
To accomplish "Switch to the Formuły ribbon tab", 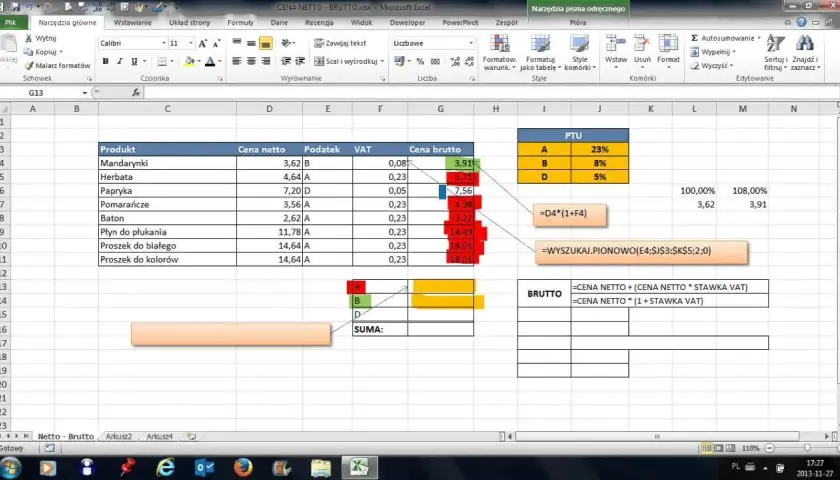I will [240, 22].
